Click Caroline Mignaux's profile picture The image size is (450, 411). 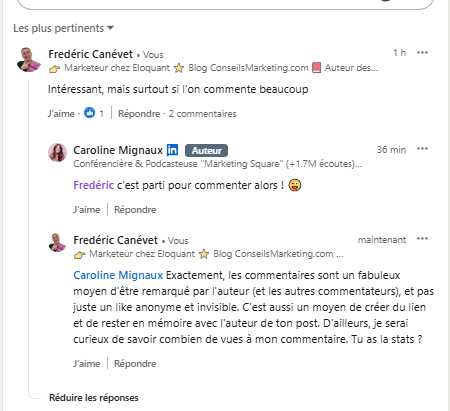57,153
